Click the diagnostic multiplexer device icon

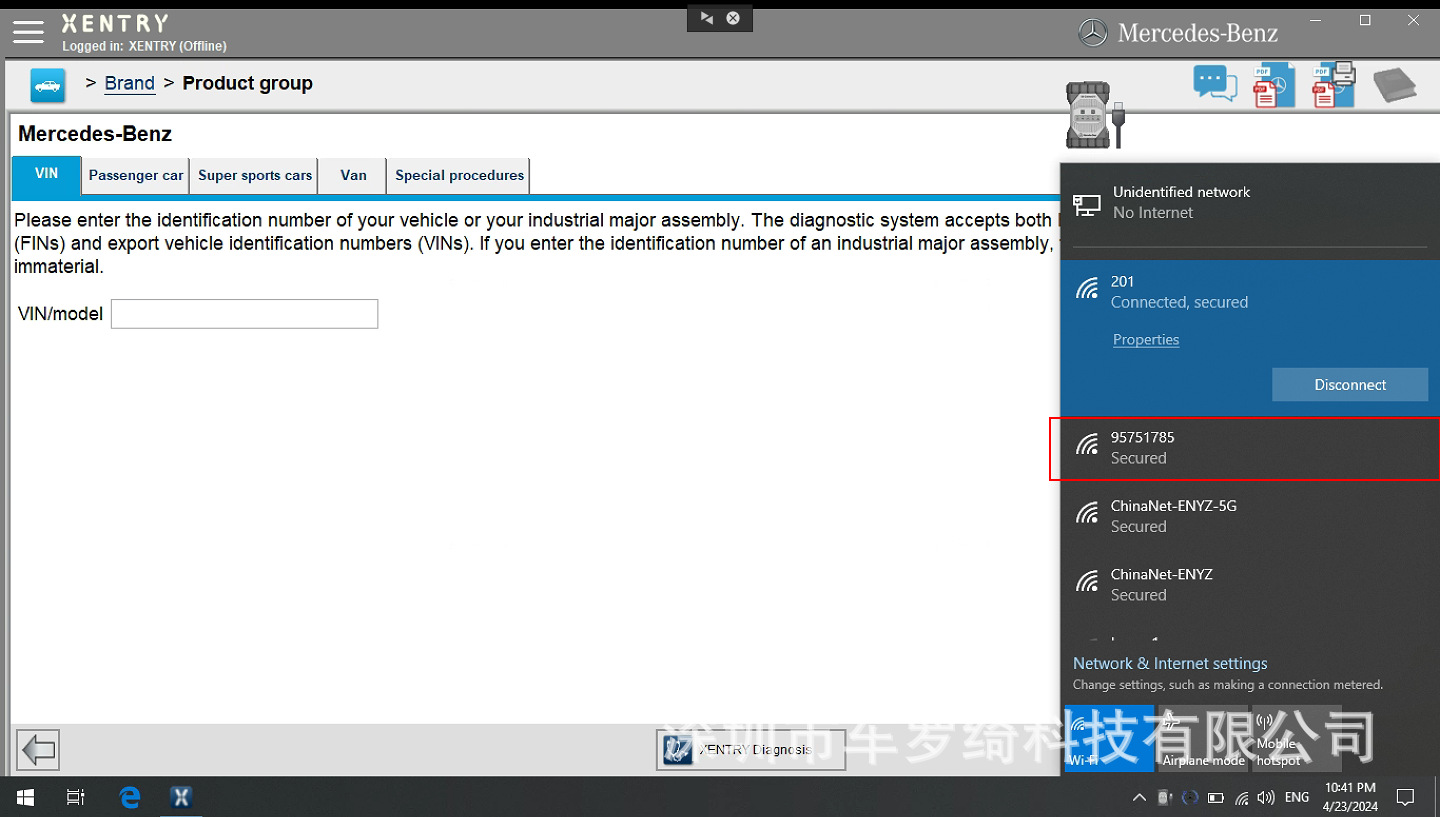(1096, 115)
